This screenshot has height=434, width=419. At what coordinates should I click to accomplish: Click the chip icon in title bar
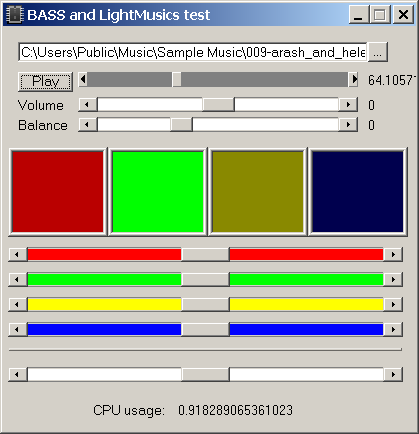point(15,15)
